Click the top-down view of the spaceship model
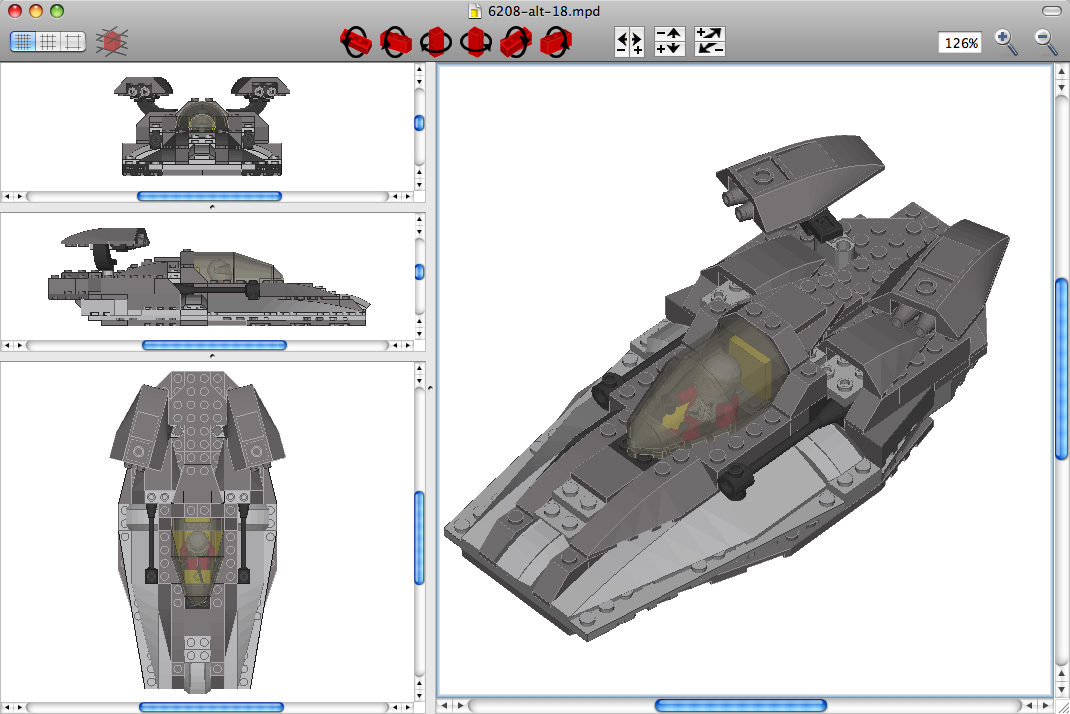This screenshot has height=714, width=1070. (x=197, y=530)
